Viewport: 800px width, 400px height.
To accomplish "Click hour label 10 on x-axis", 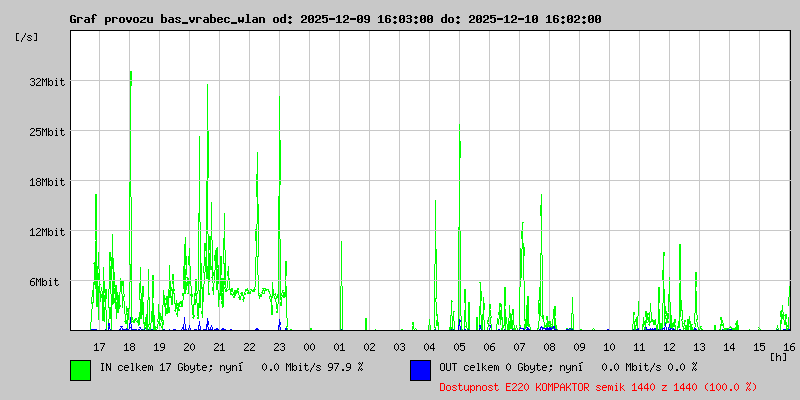I will tap(609, 347).
